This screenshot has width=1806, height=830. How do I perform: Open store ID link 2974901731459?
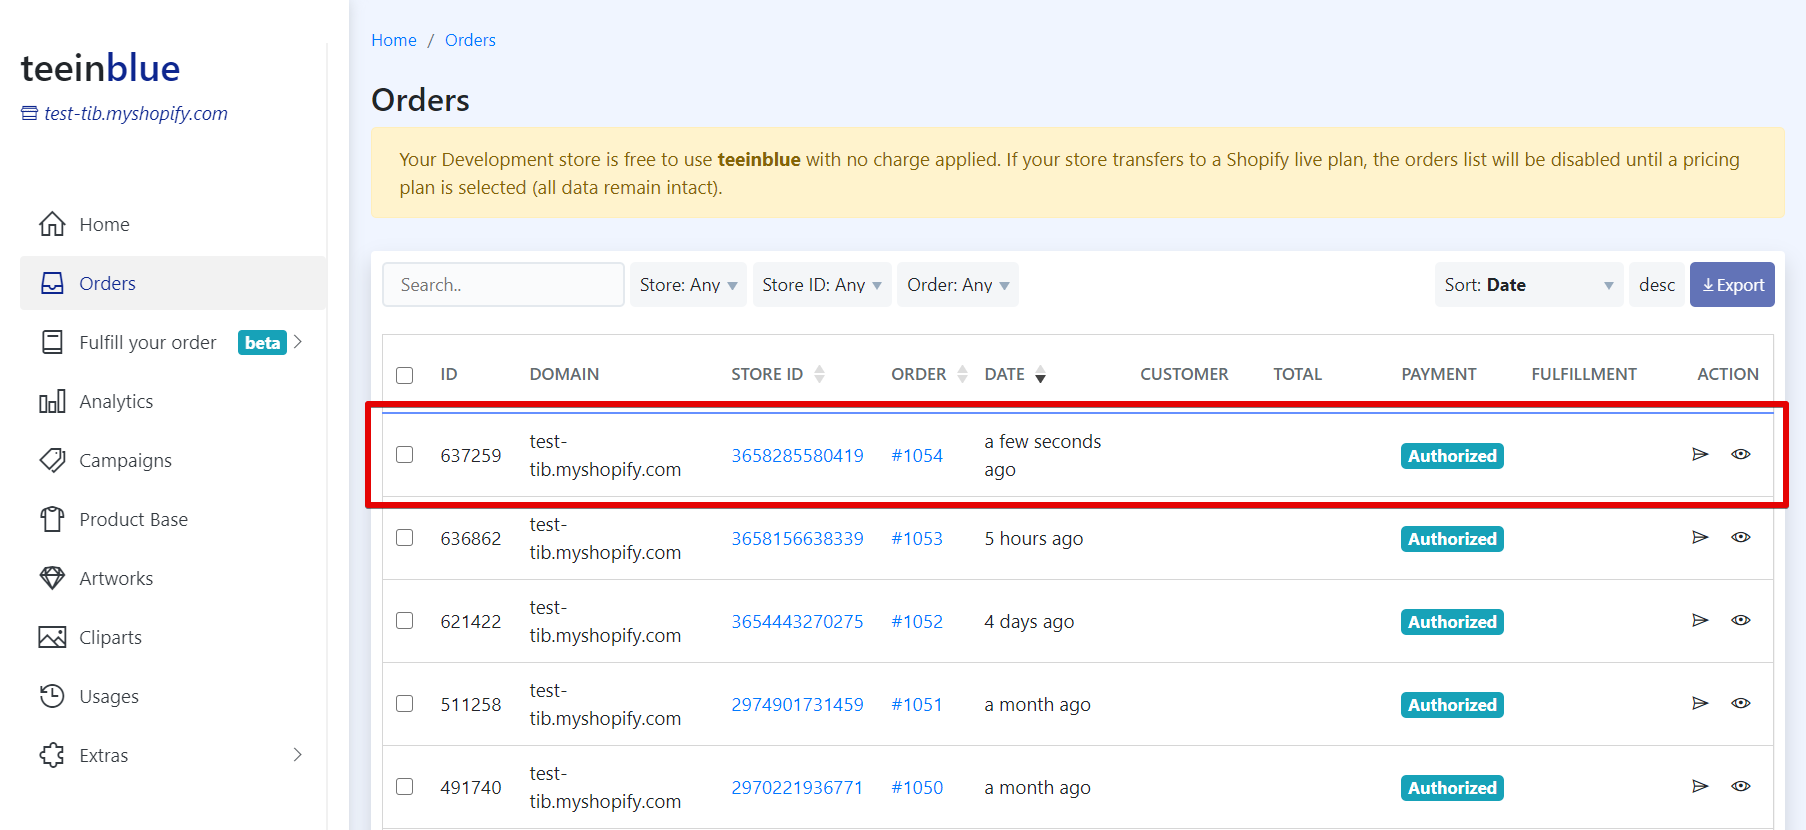pos(797,704)
